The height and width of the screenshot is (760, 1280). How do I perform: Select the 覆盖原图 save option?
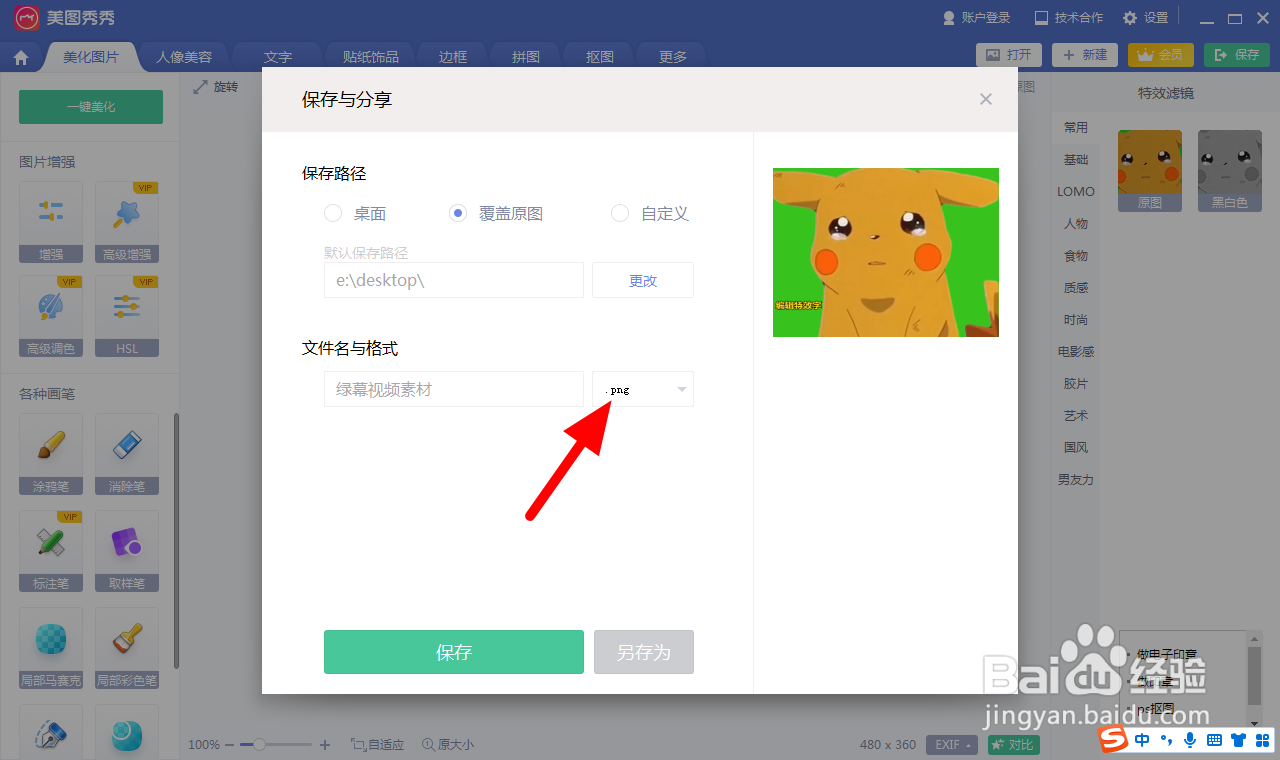458,213
